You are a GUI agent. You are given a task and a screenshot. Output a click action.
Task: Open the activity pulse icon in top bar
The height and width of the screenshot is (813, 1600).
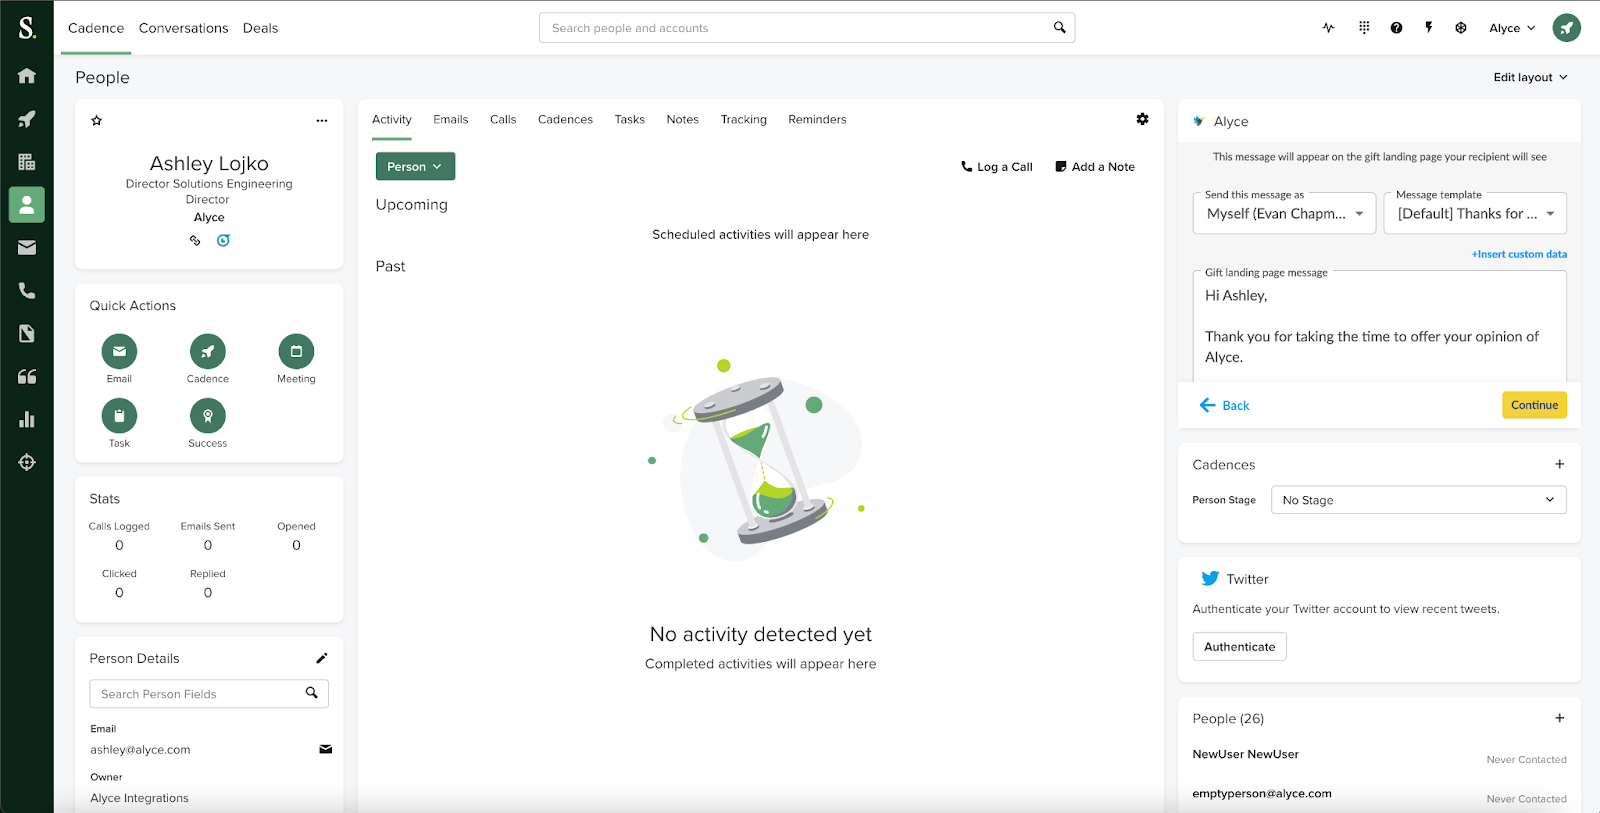coord(1329,28)
